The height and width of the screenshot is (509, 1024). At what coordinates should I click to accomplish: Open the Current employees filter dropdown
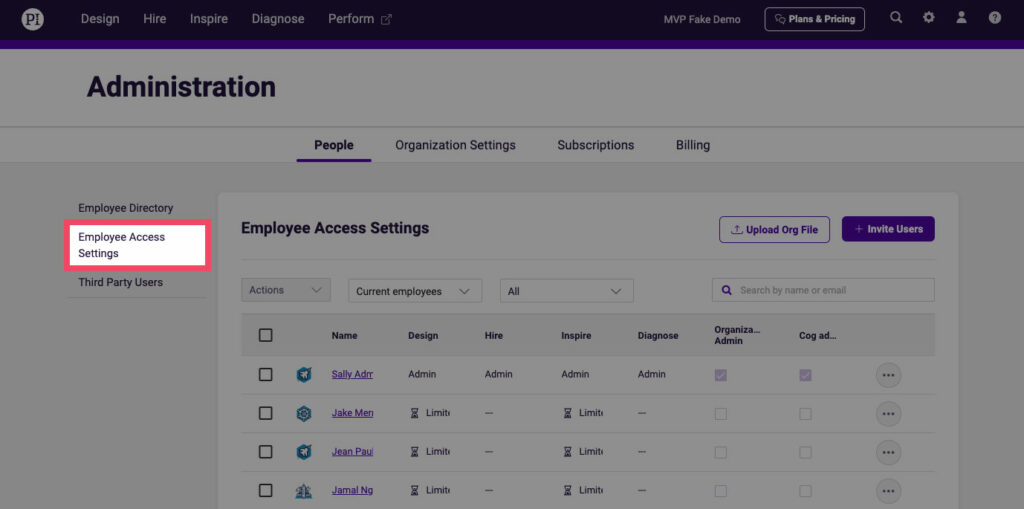pyautogui.click(x=415, y=291)
